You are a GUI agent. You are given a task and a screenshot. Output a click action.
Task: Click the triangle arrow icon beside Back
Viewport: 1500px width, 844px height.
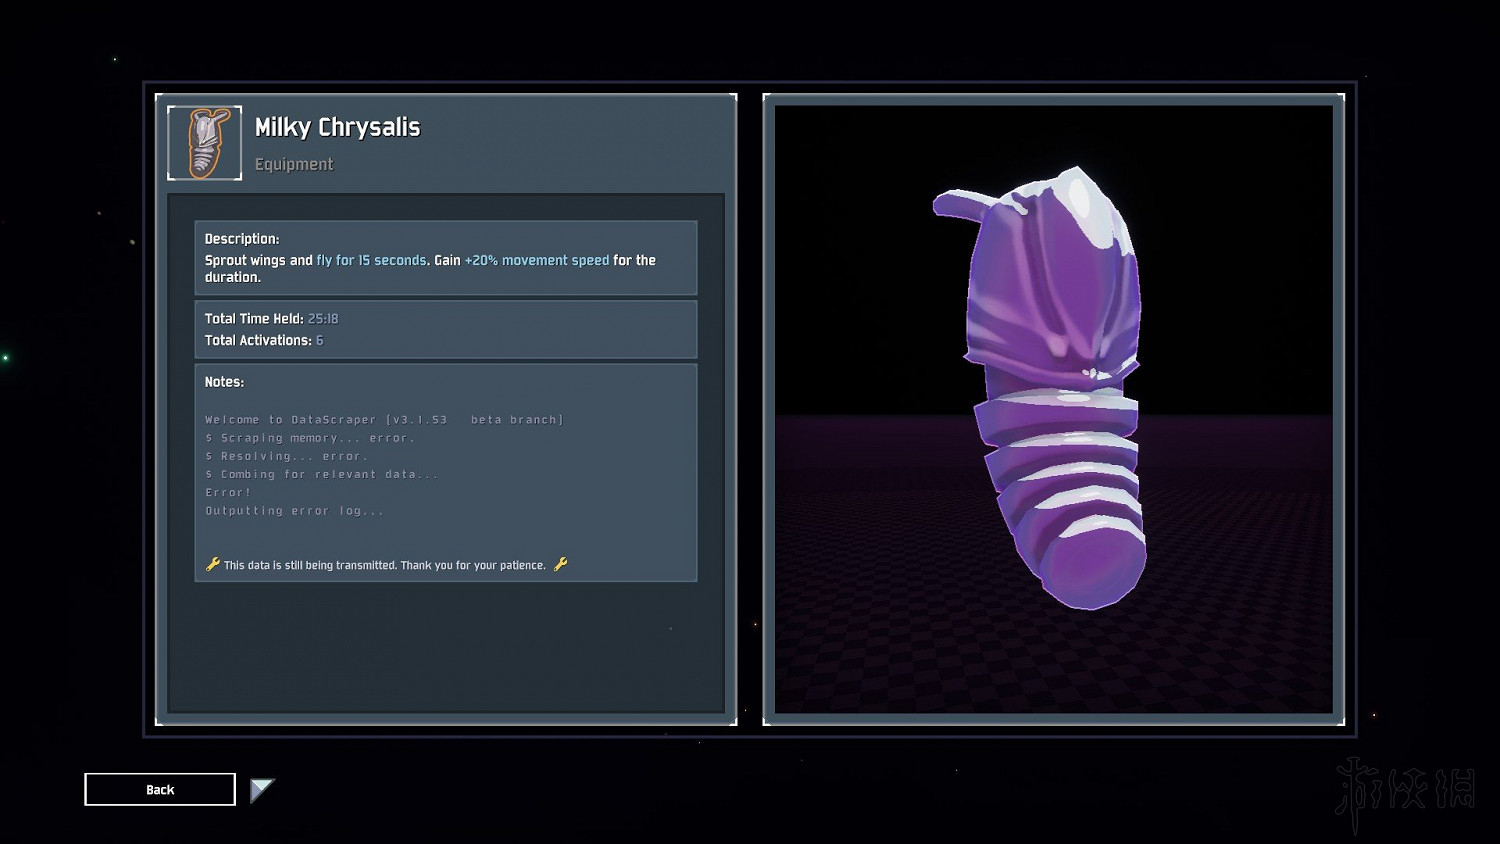pos(260,790)
